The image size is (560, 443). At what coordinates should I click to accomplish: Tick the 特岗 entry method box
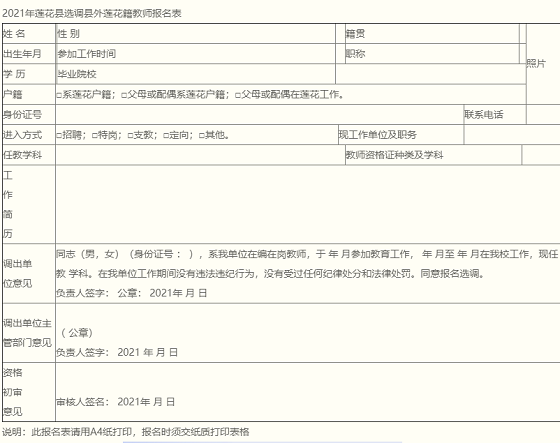pyautogui.click(x=95, y=136)
